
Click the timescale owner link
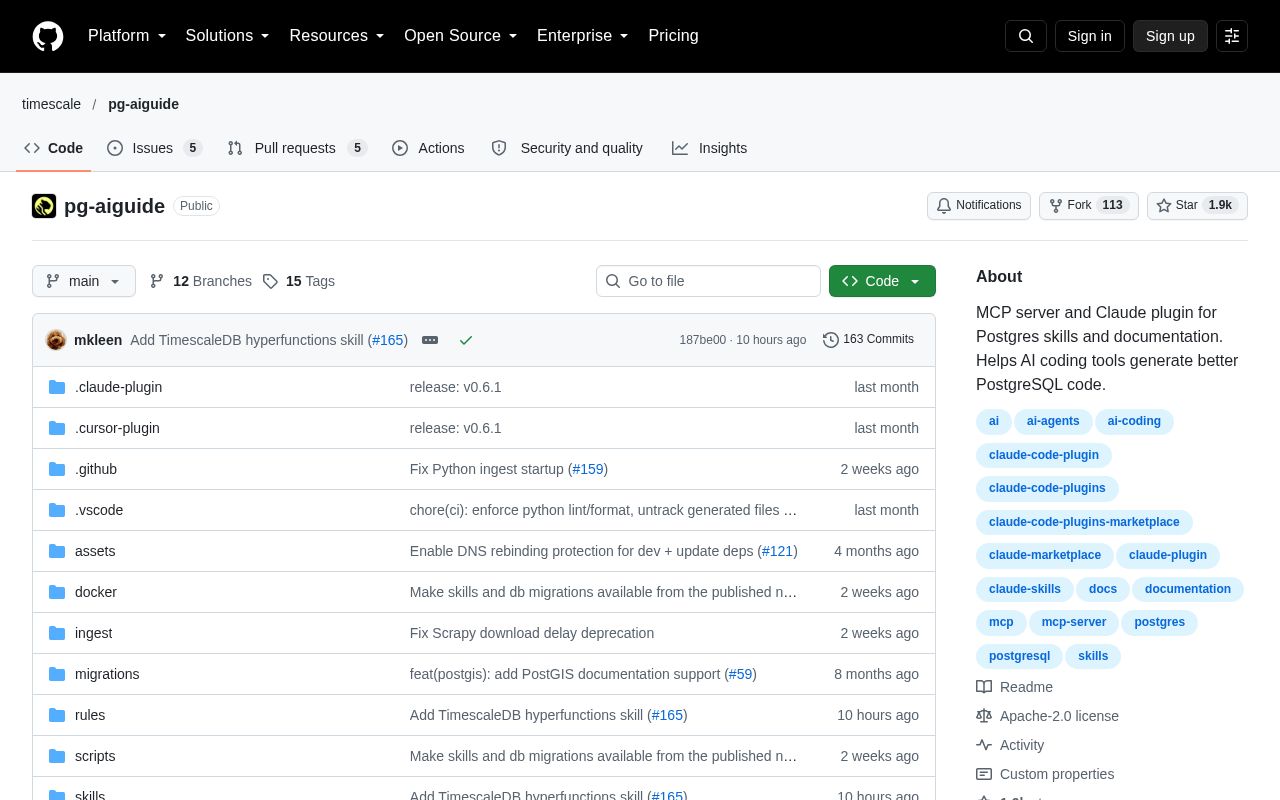[x=51, y=104]
